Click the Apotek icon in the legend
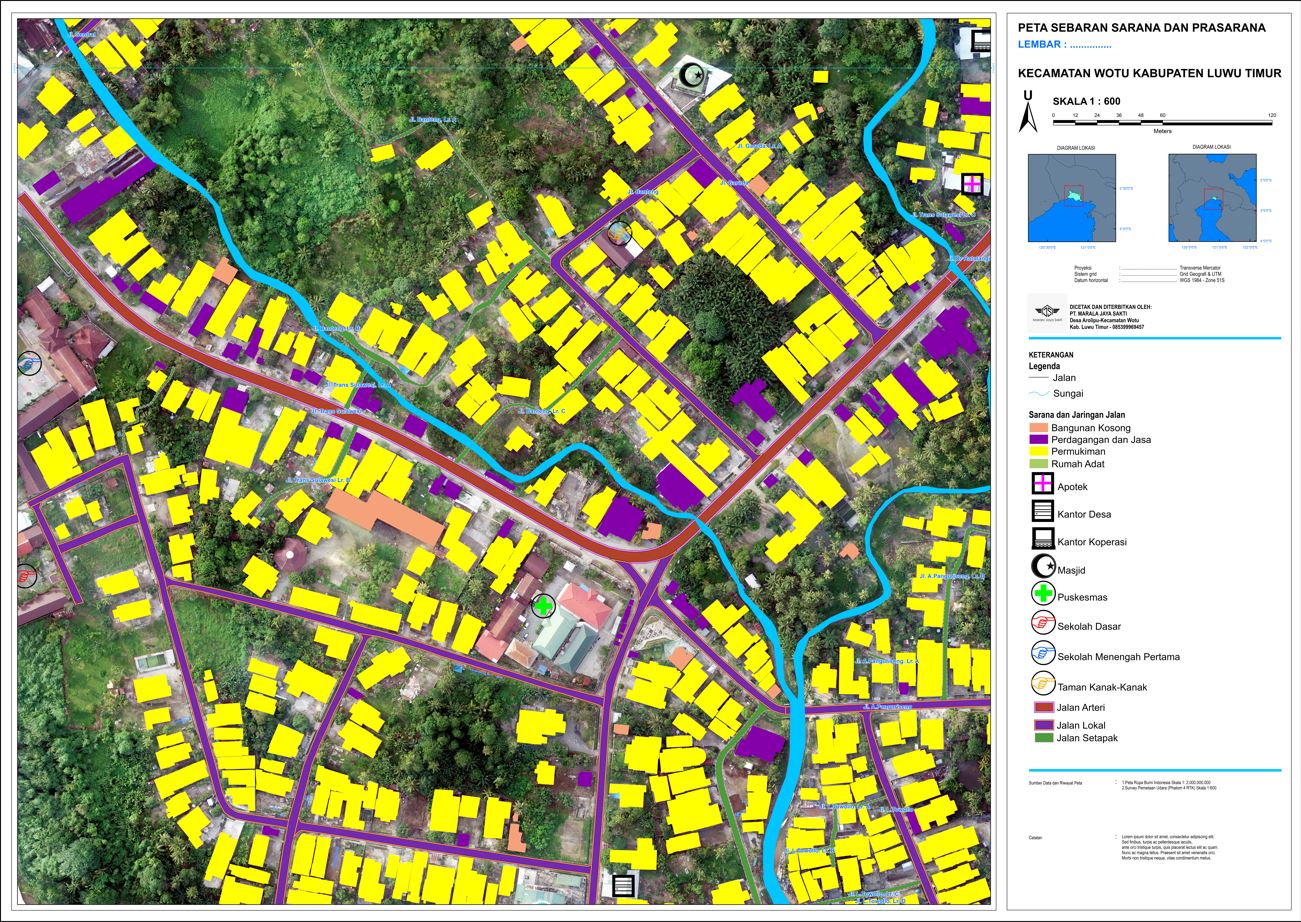The height and width of the screenshot is (922, 1301). [1043, 485]
